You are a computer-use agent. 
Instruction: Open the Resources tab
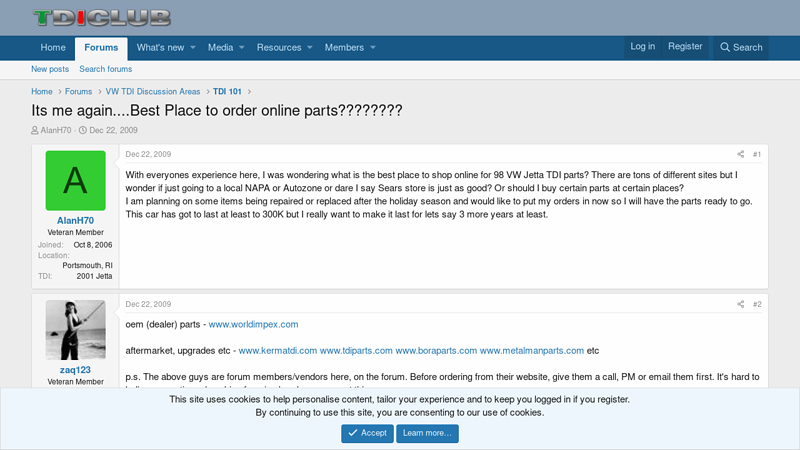coord(279,47)
